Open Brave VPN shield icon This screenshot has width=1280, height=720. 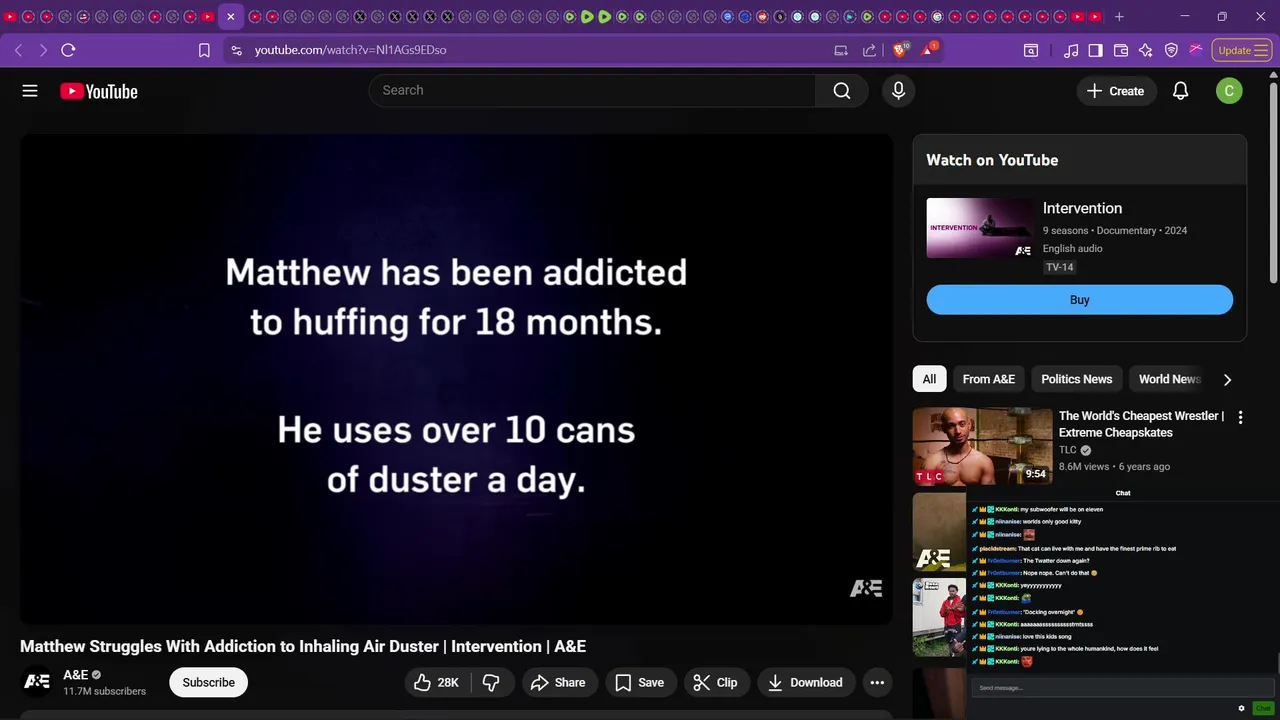coord(1171,50)
